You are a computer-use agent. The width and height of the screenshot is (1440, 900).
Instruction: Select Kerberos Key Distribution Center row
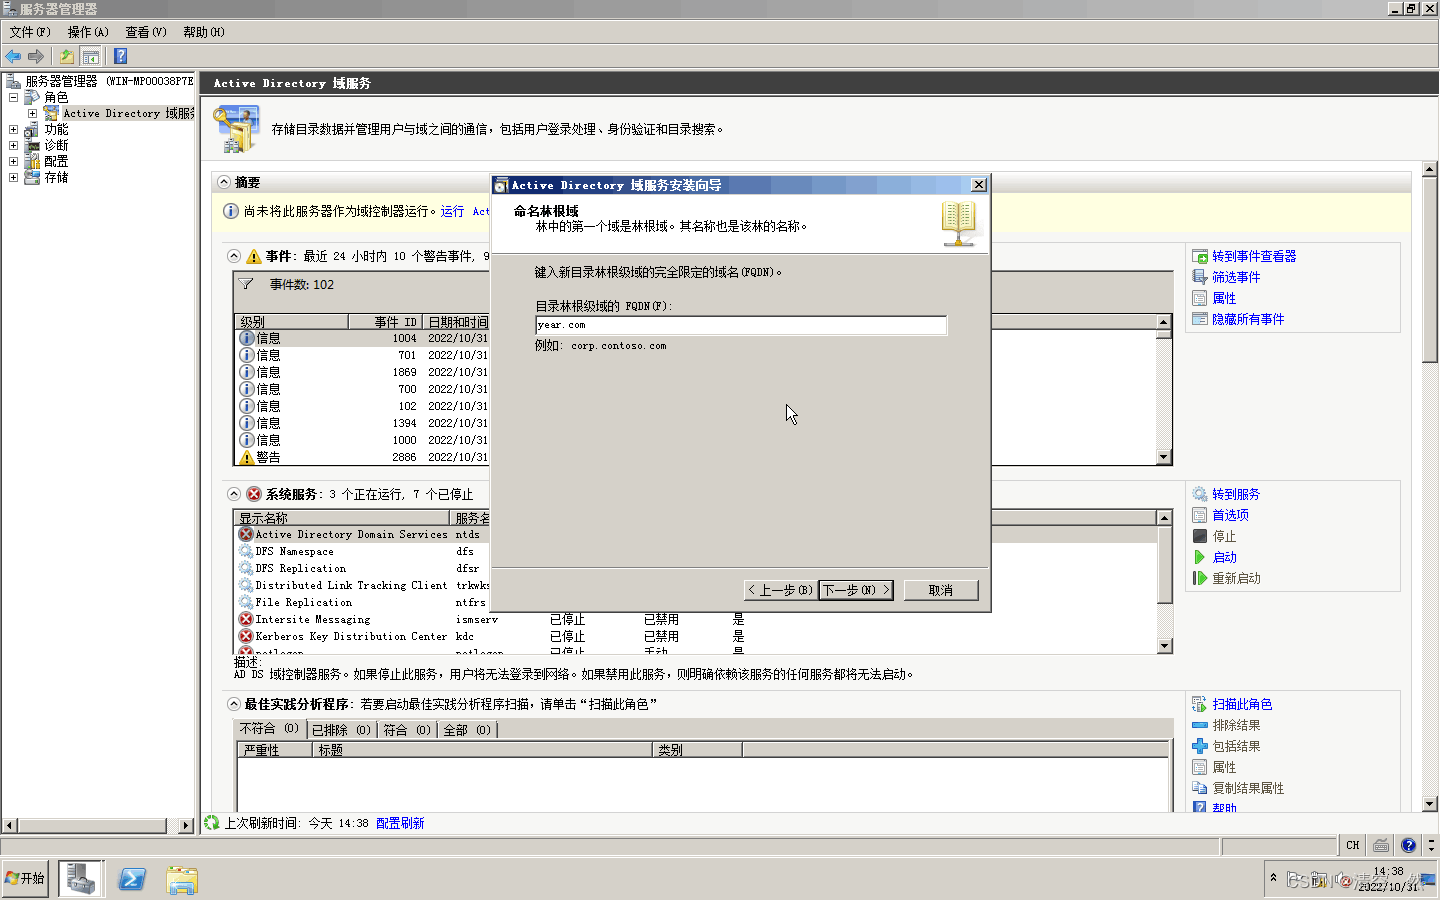696,636
